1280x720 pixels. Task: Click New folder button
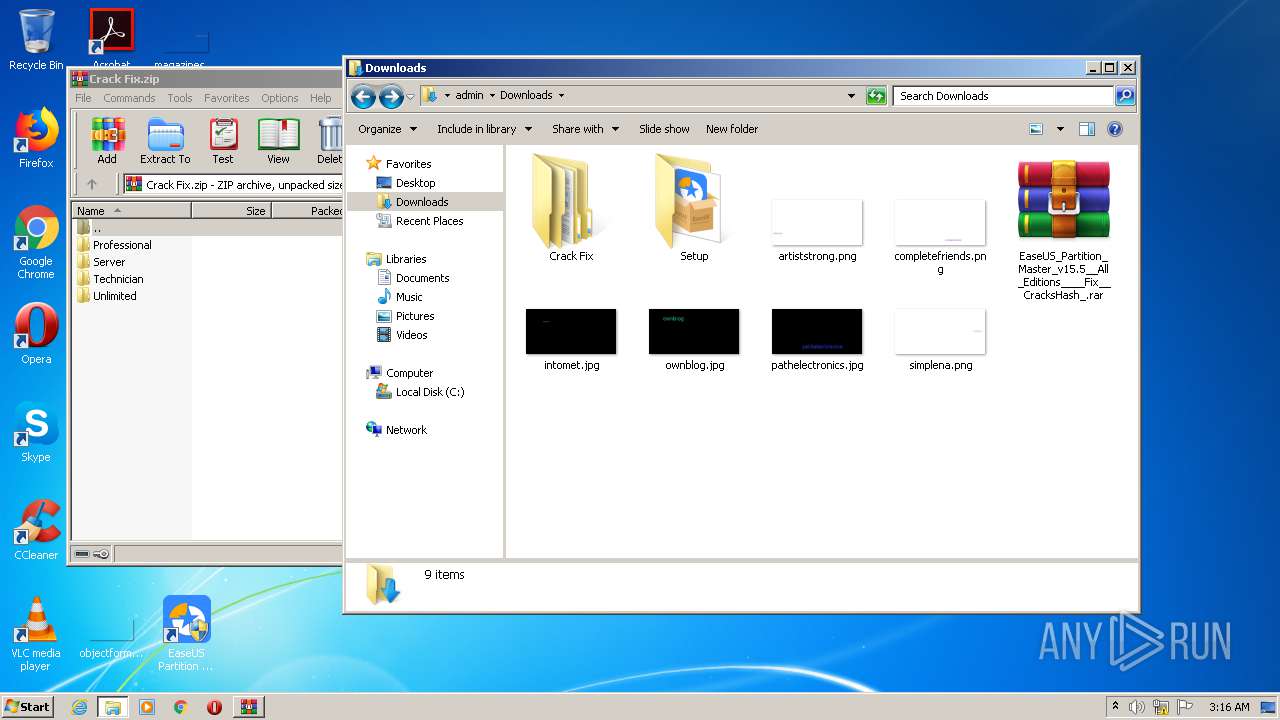pos(732,129)
